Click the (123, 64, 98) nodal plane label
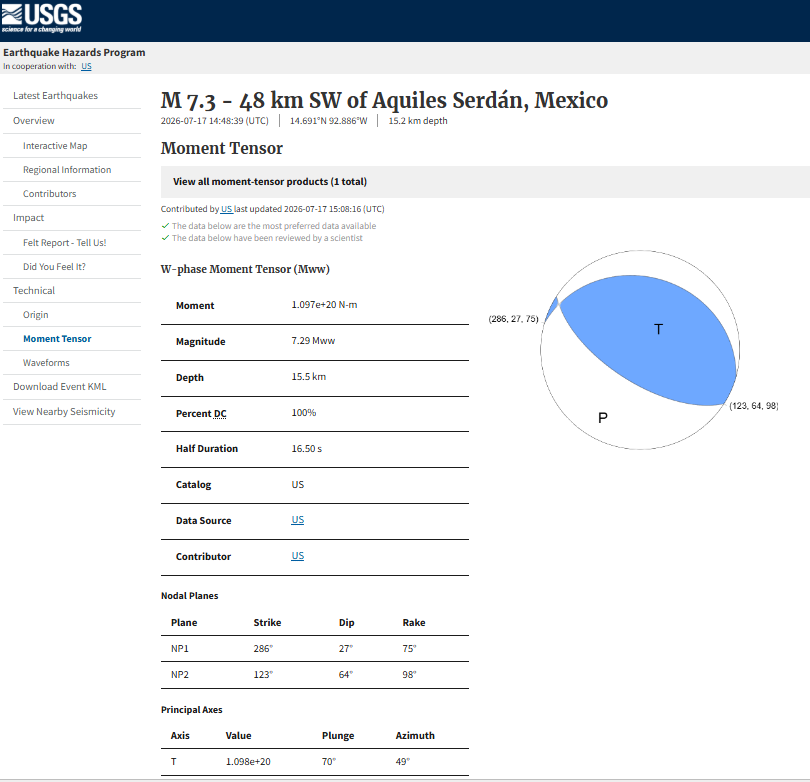The image size is (810, 782). tap(754, 405)
